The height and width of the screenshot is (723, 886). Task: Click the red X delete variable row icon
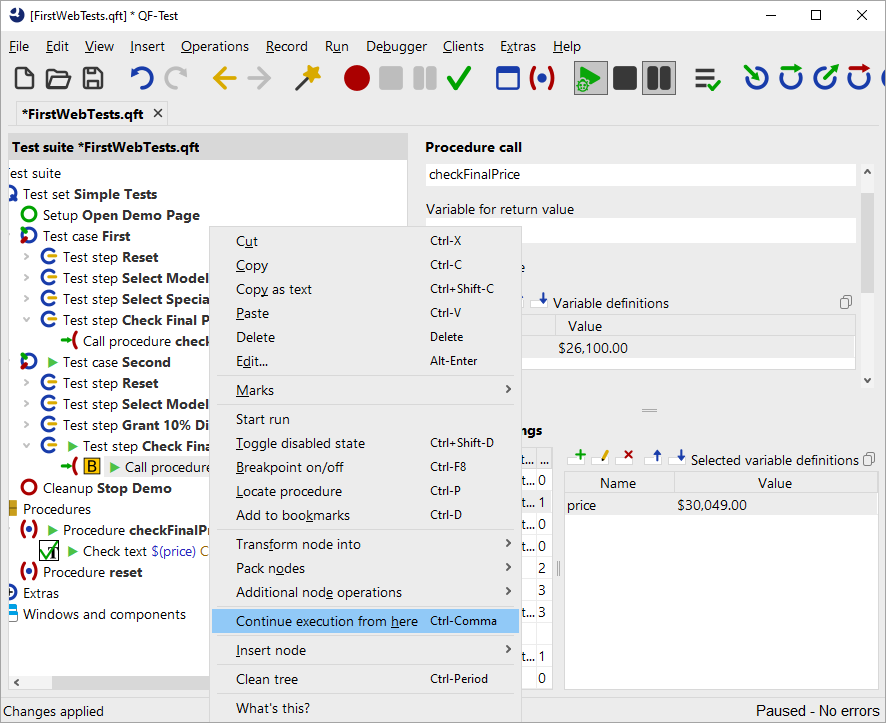[628, 456]
